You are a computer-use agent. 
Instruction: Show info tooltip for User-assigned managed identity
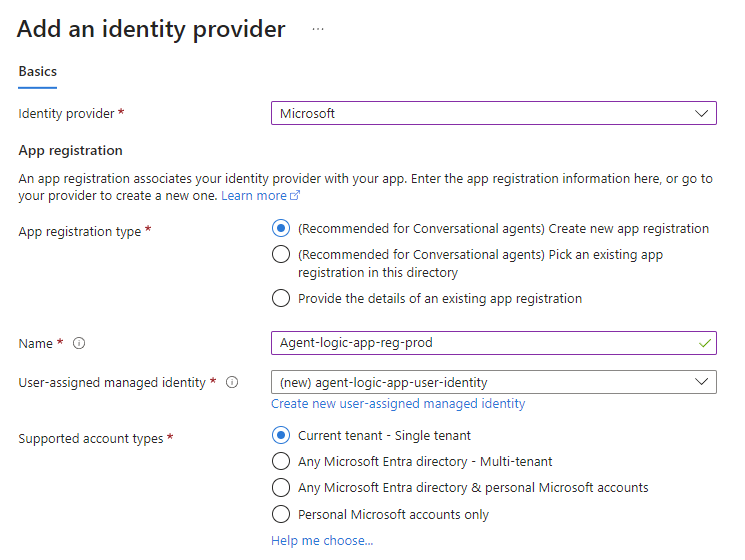pyautogui.click(x=232, y=382)
